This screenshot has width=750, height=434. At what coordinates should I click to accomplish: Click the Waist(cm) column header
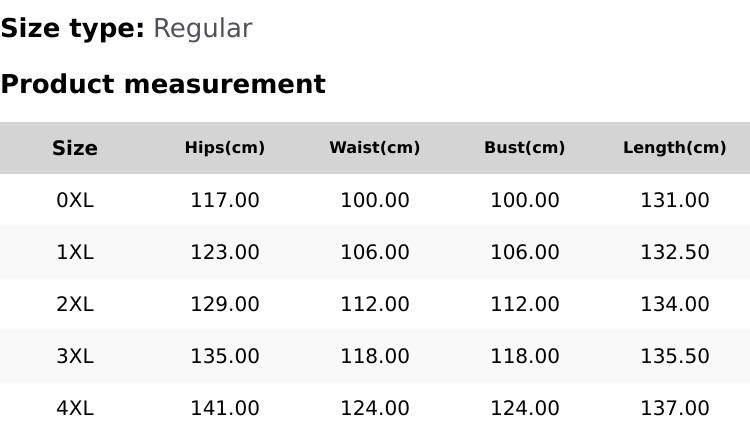click(375, 148)
